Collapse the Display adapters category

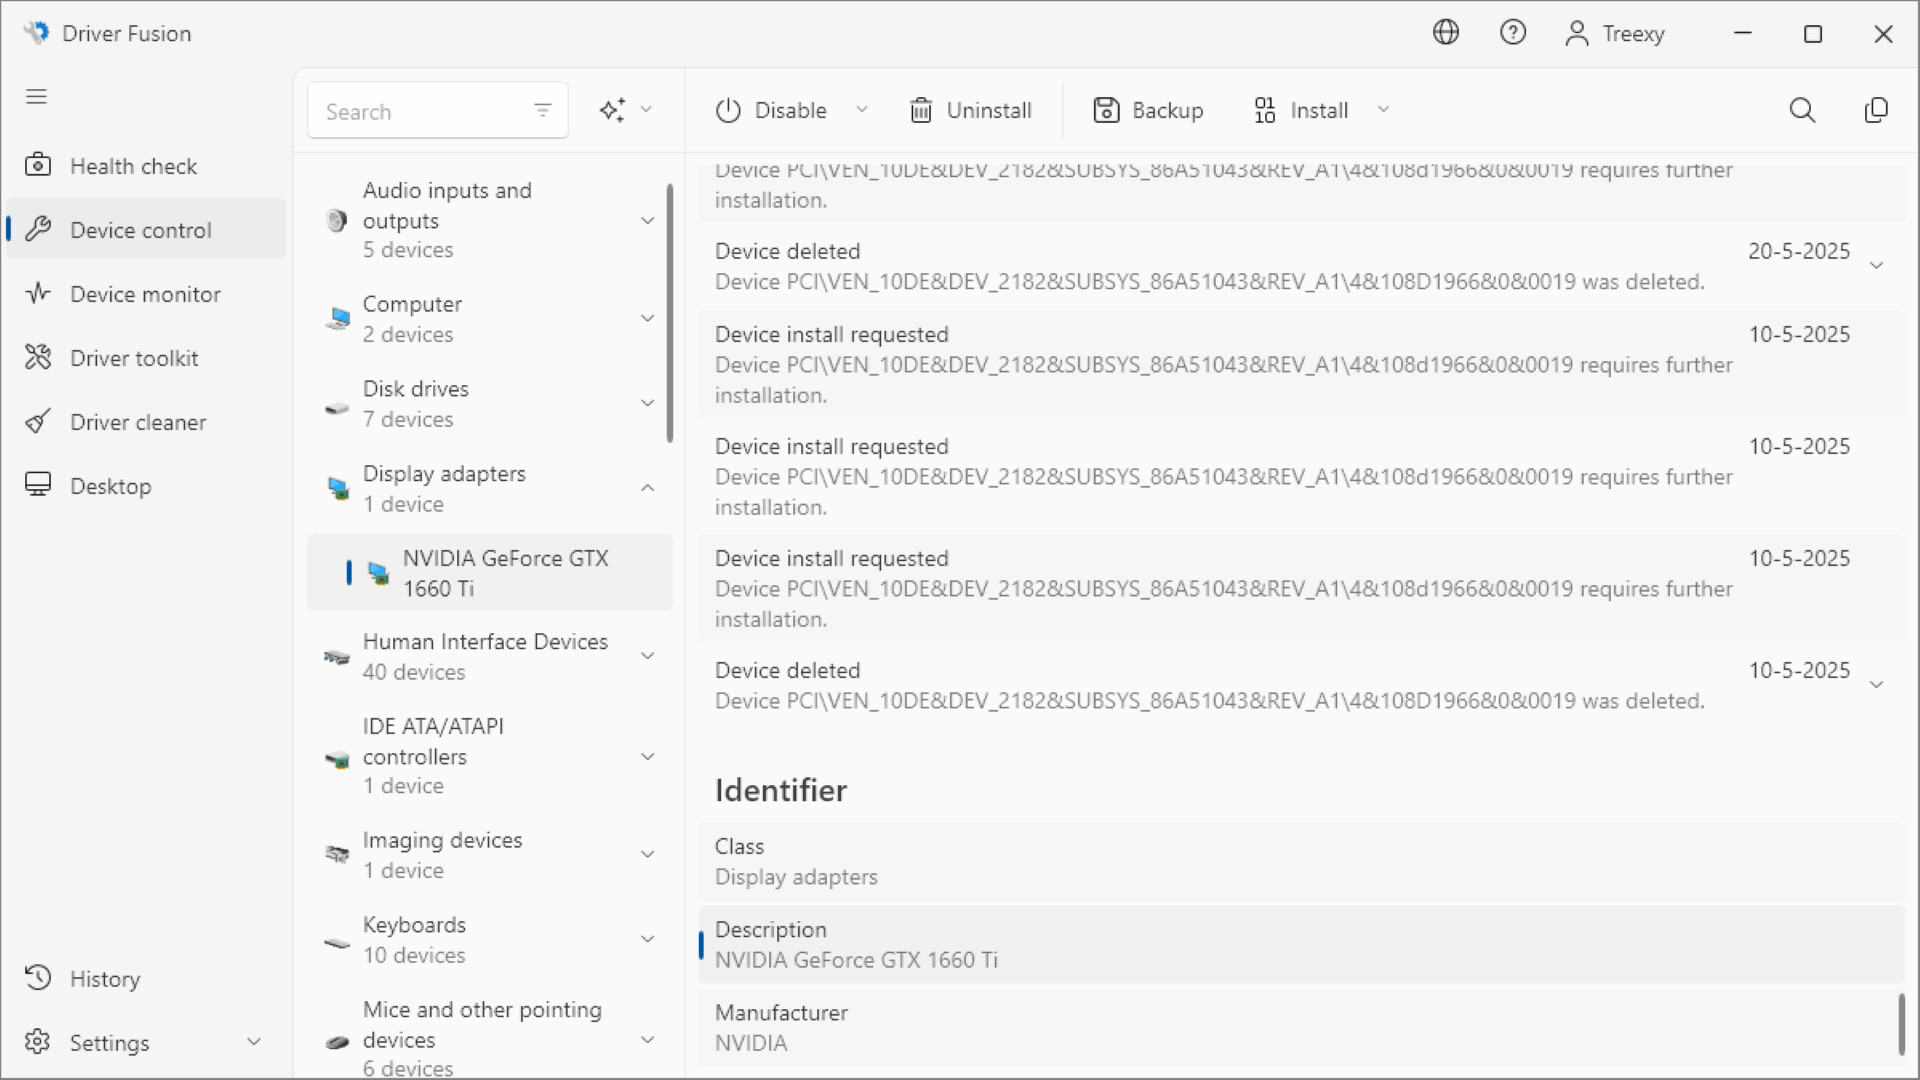pyautogui.click(x=648, y=488)
